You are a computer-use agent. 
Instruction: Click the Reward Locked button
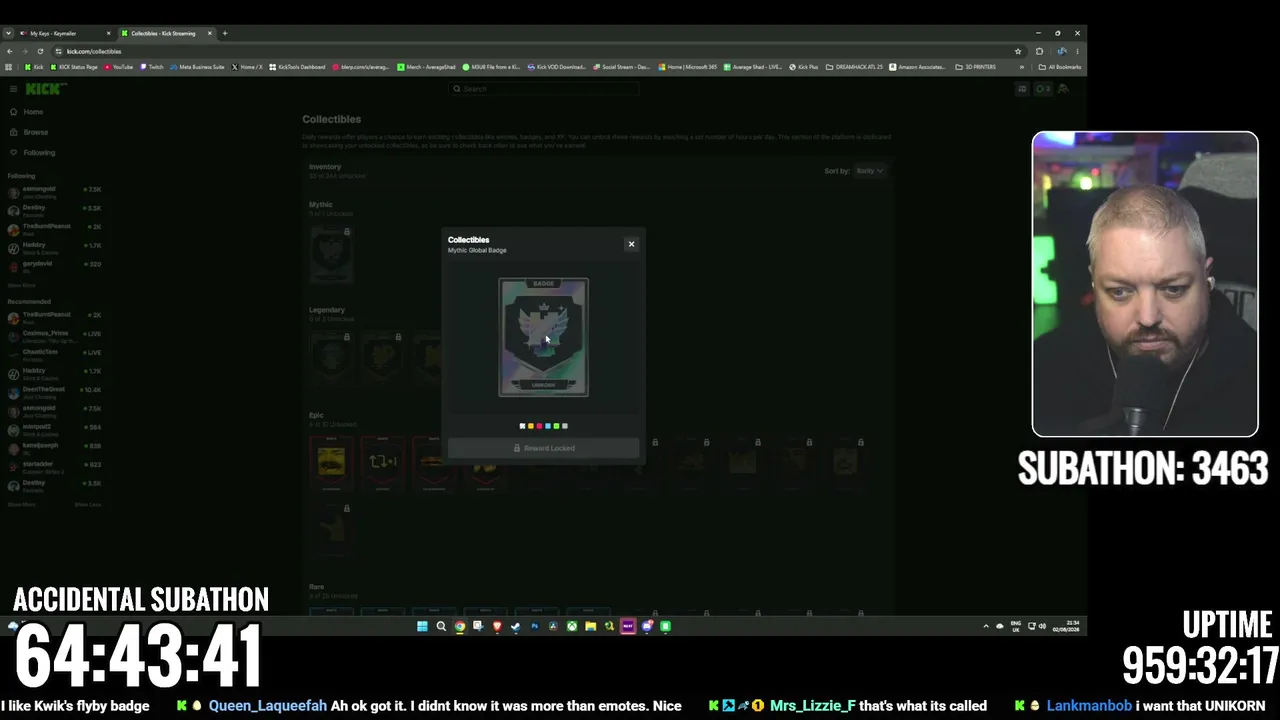[544, 448]
